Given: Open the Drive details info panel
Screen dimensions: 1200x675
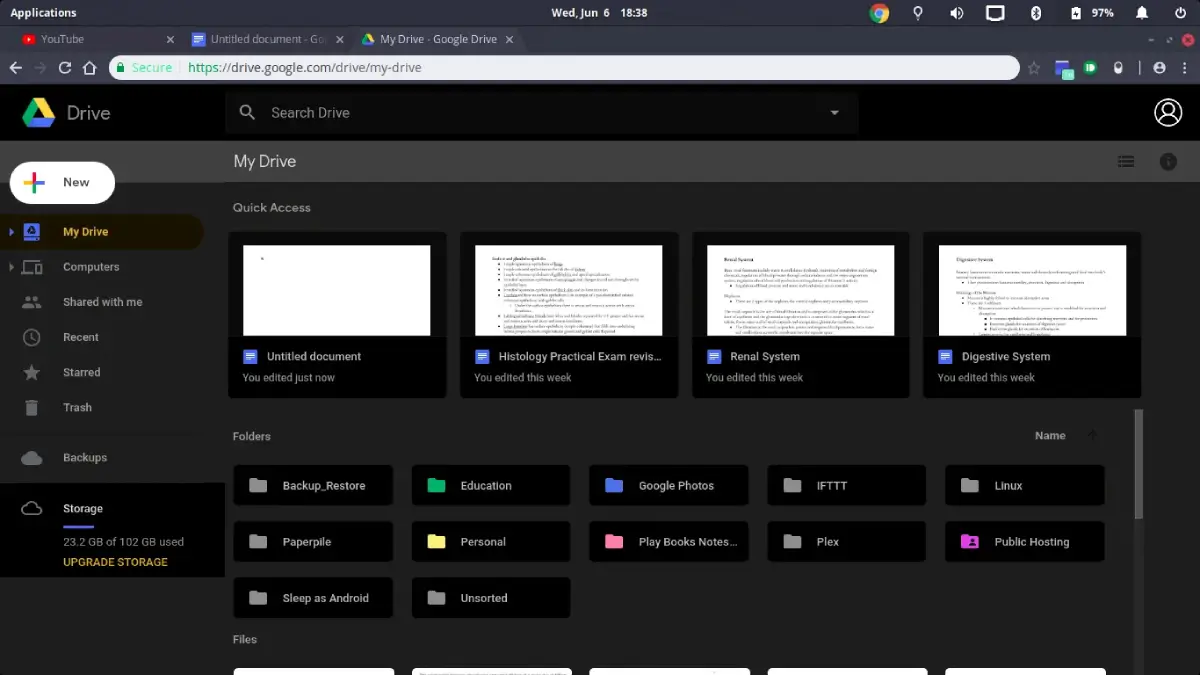Looking at the screenshot, I should 1168,161.
